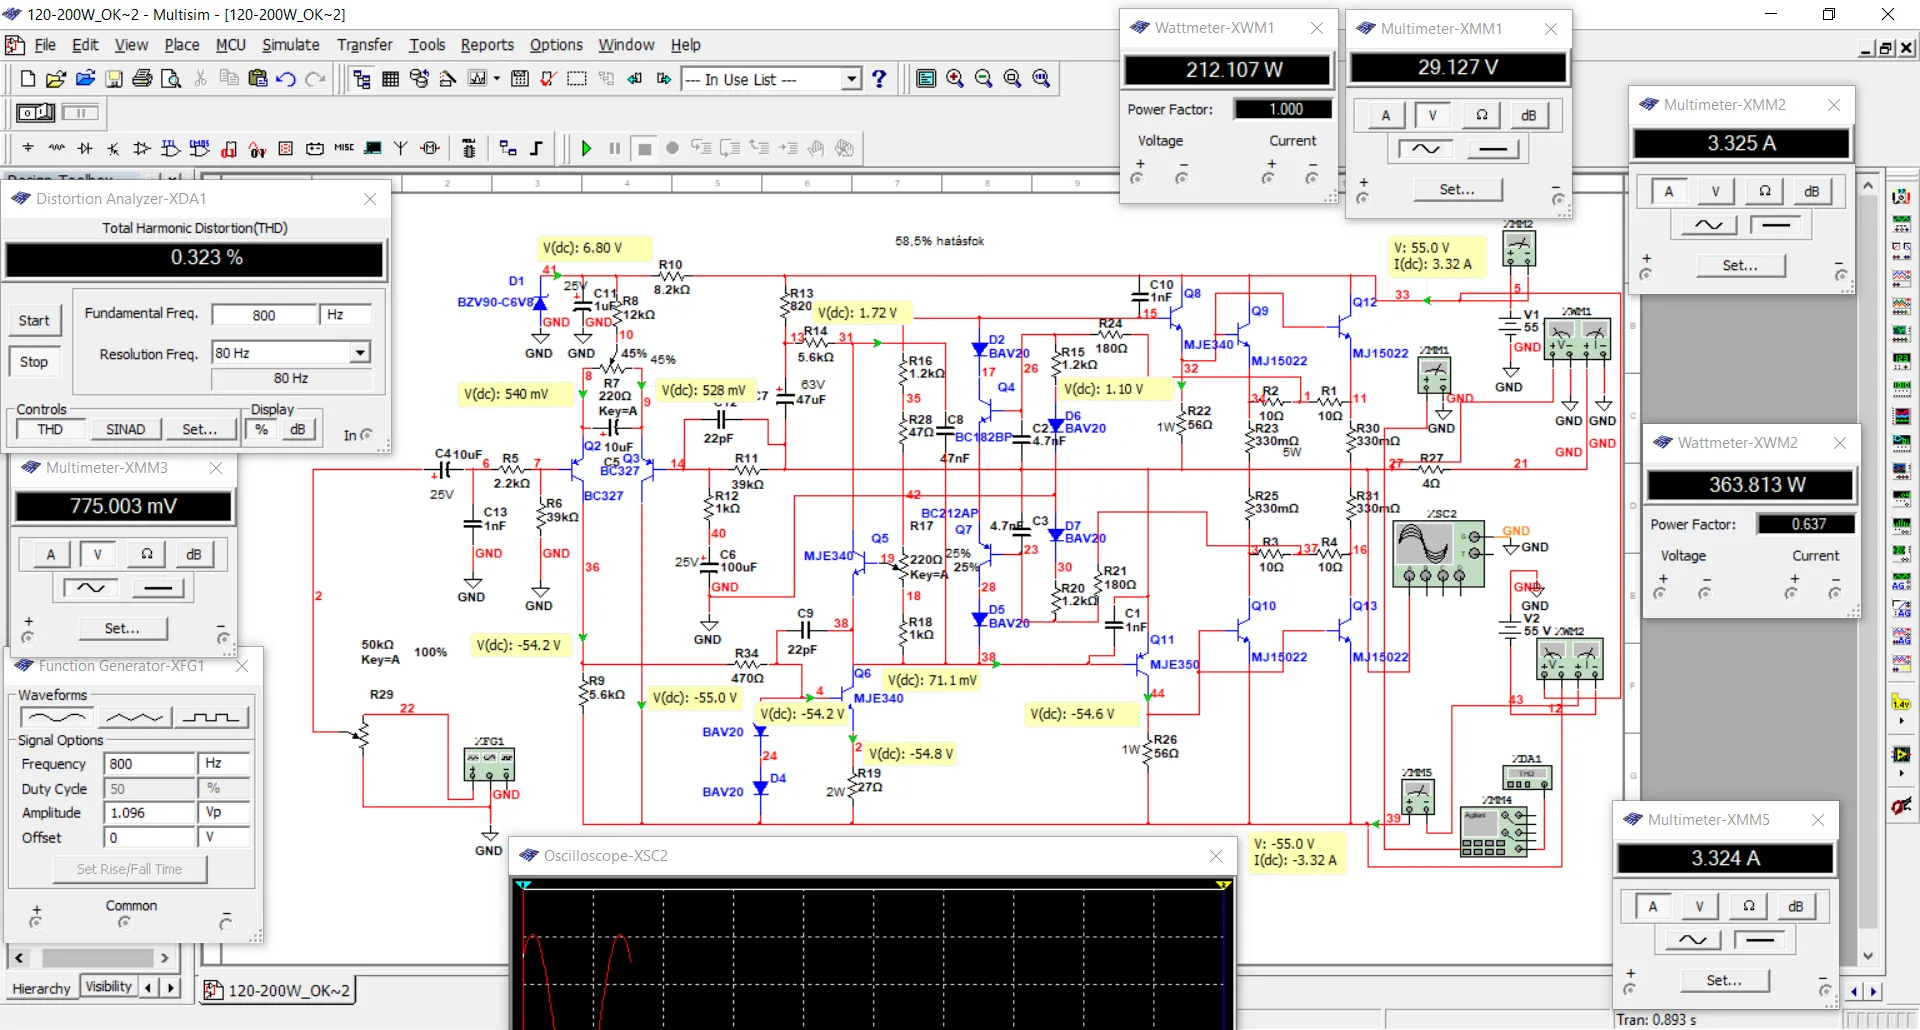Open the Reports menu
The image size is (1920, 1030).
coord(487,45)
